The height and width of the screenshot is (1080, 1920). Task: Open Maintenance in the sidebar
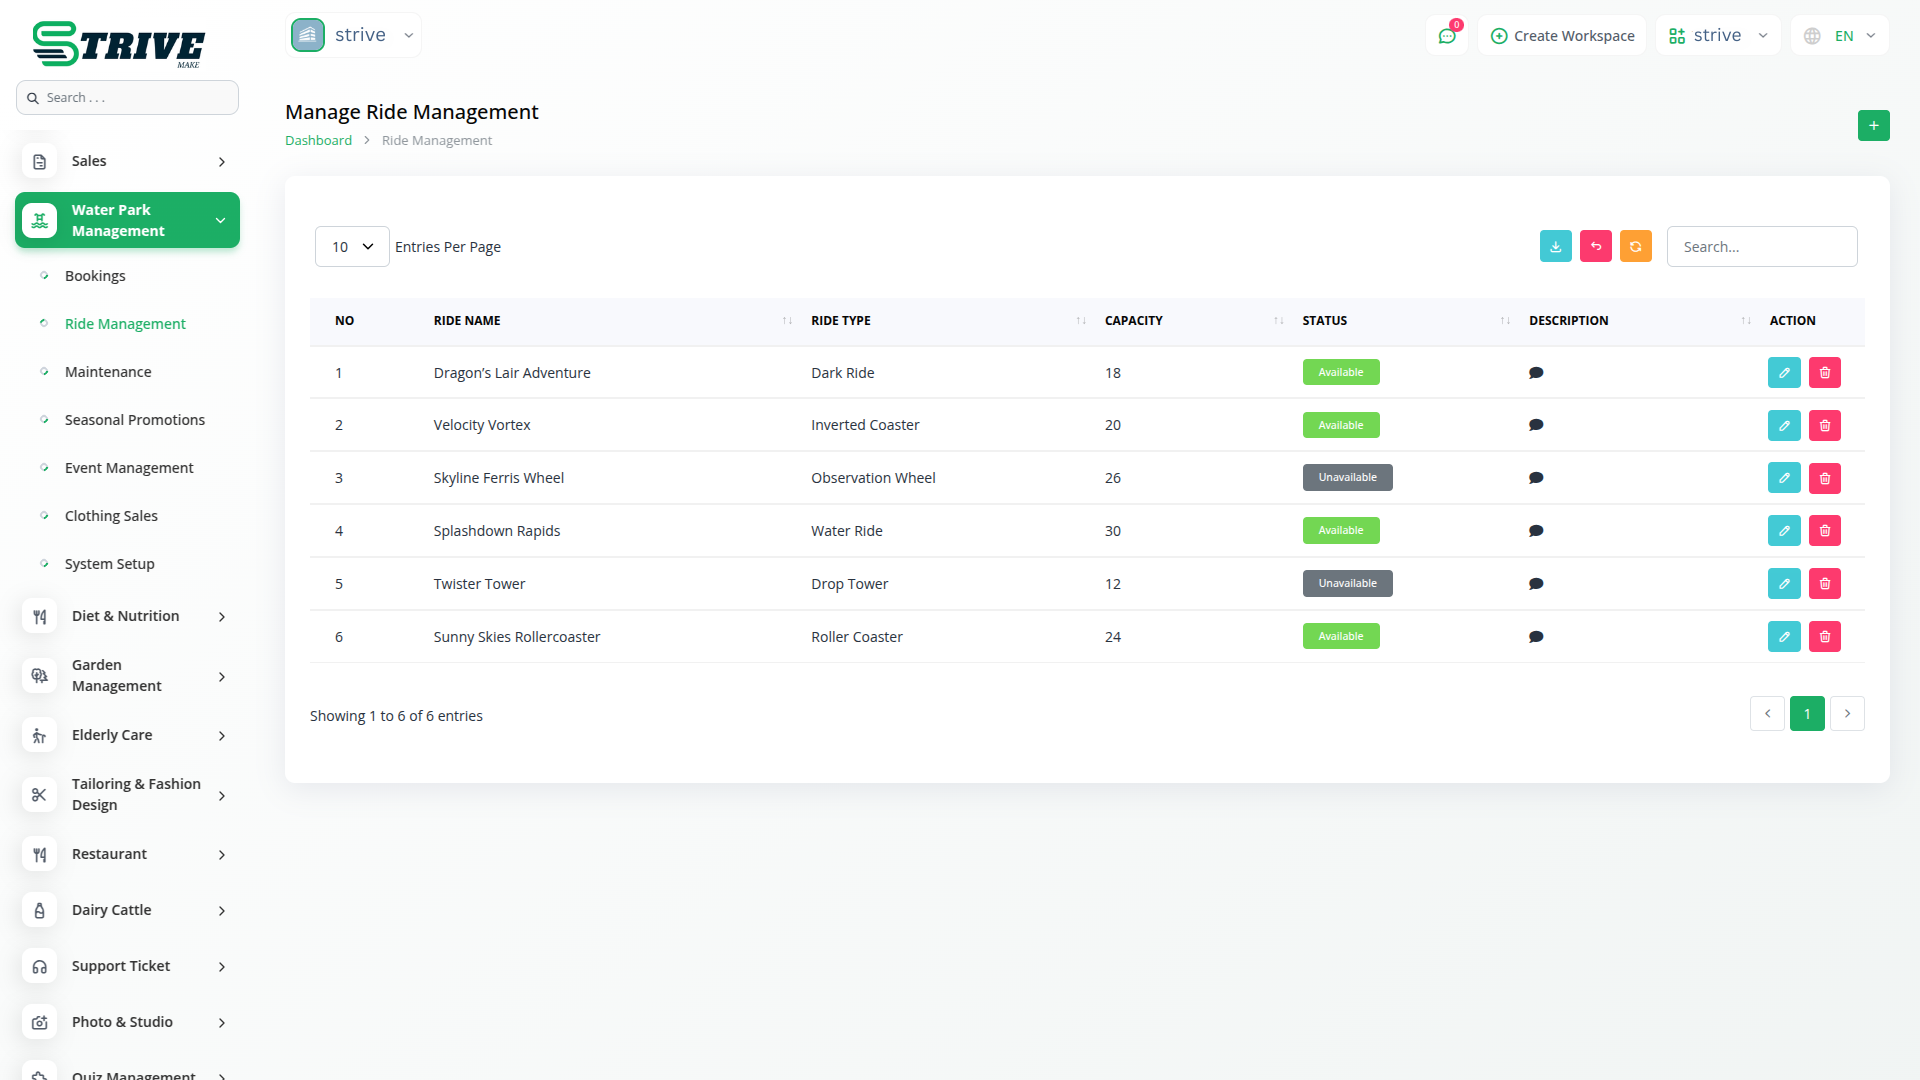108,372
